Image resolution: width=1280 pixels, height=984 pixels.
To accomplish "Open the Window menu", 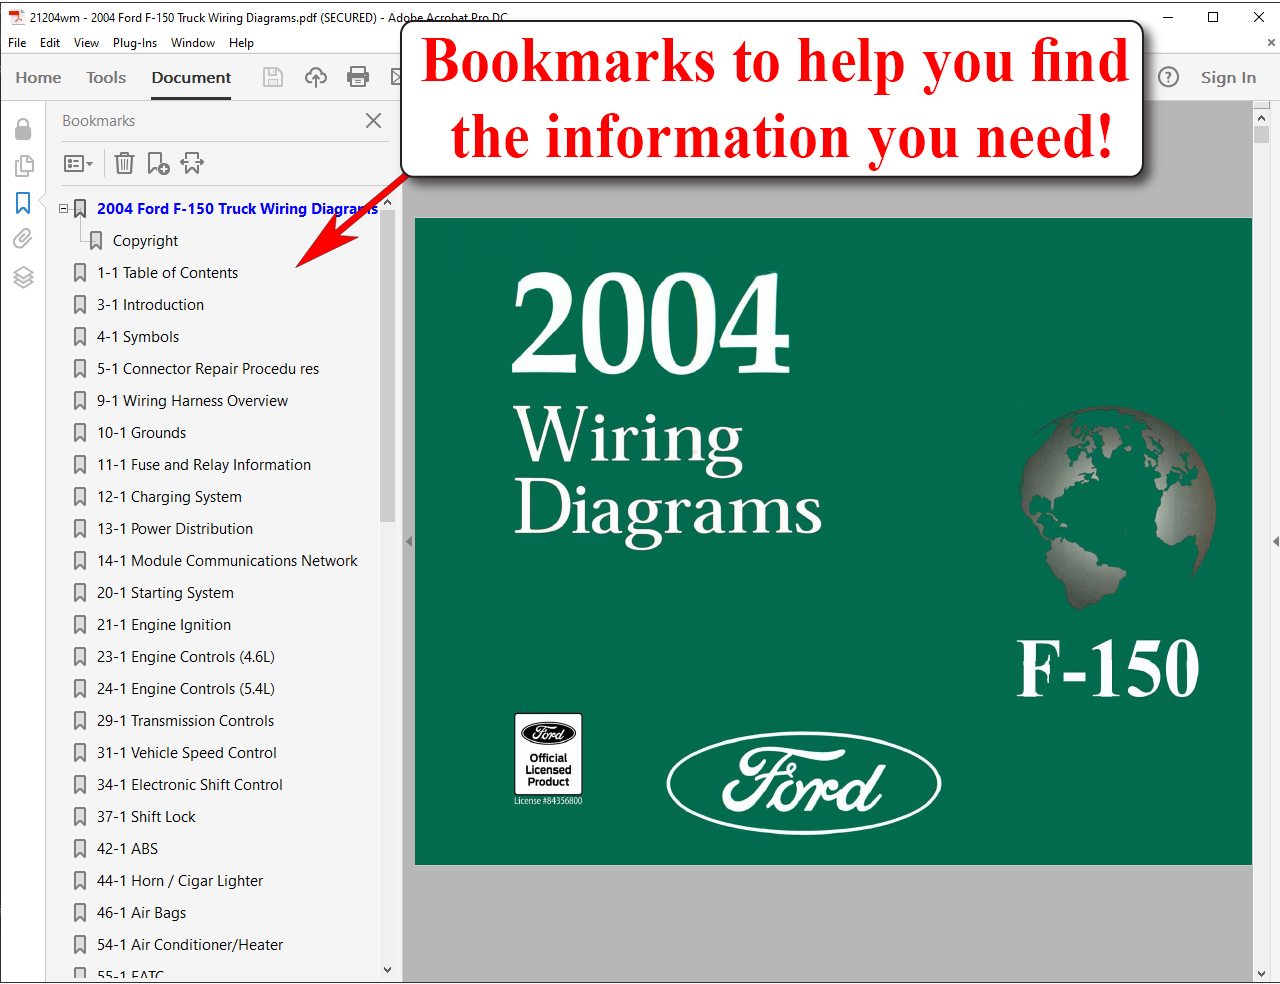I will 193,43.
